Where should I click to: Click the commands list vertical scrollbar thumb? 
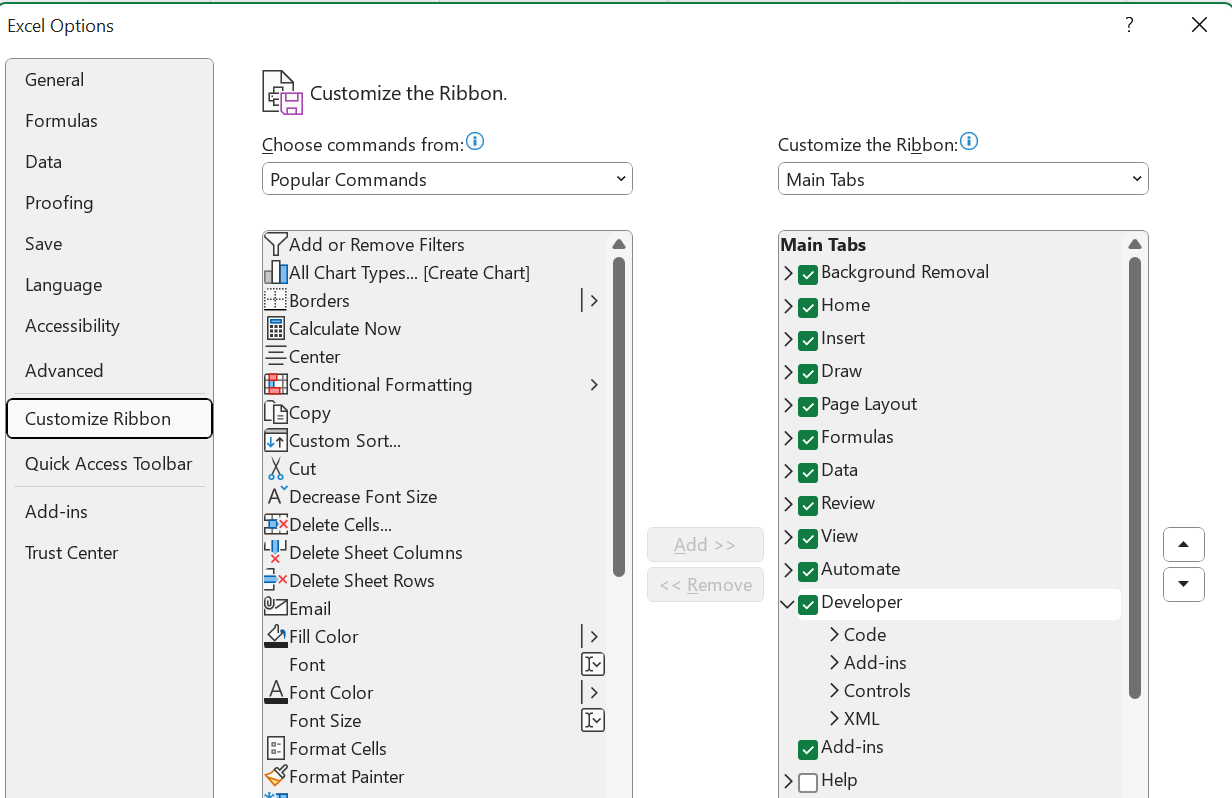coord(619,417)
